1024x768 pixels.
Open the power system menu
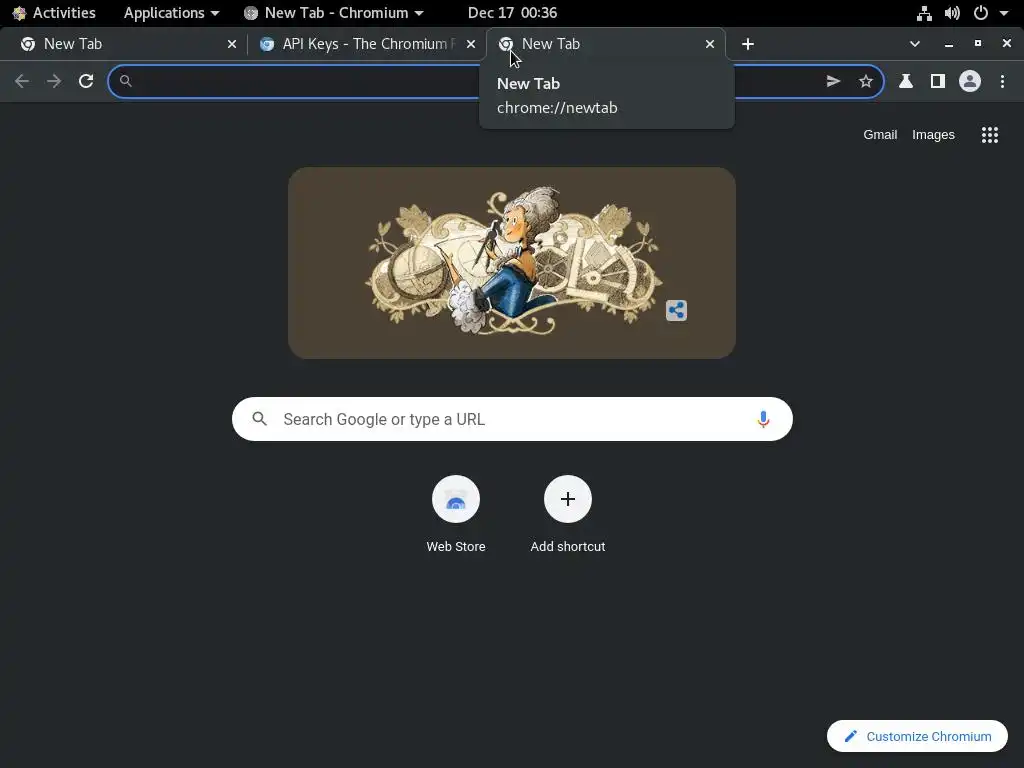(981, 13)
